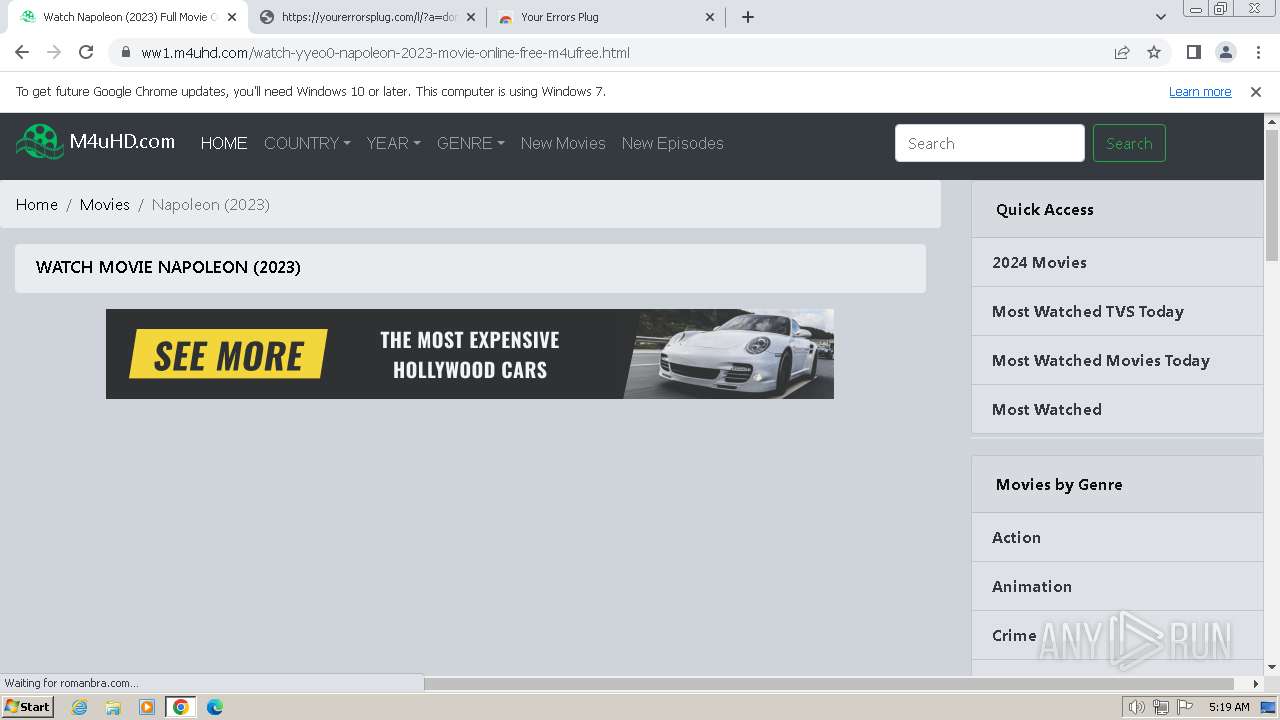
Task: Click M4uHD.com site title text
Action: click(x=122, y=142)
